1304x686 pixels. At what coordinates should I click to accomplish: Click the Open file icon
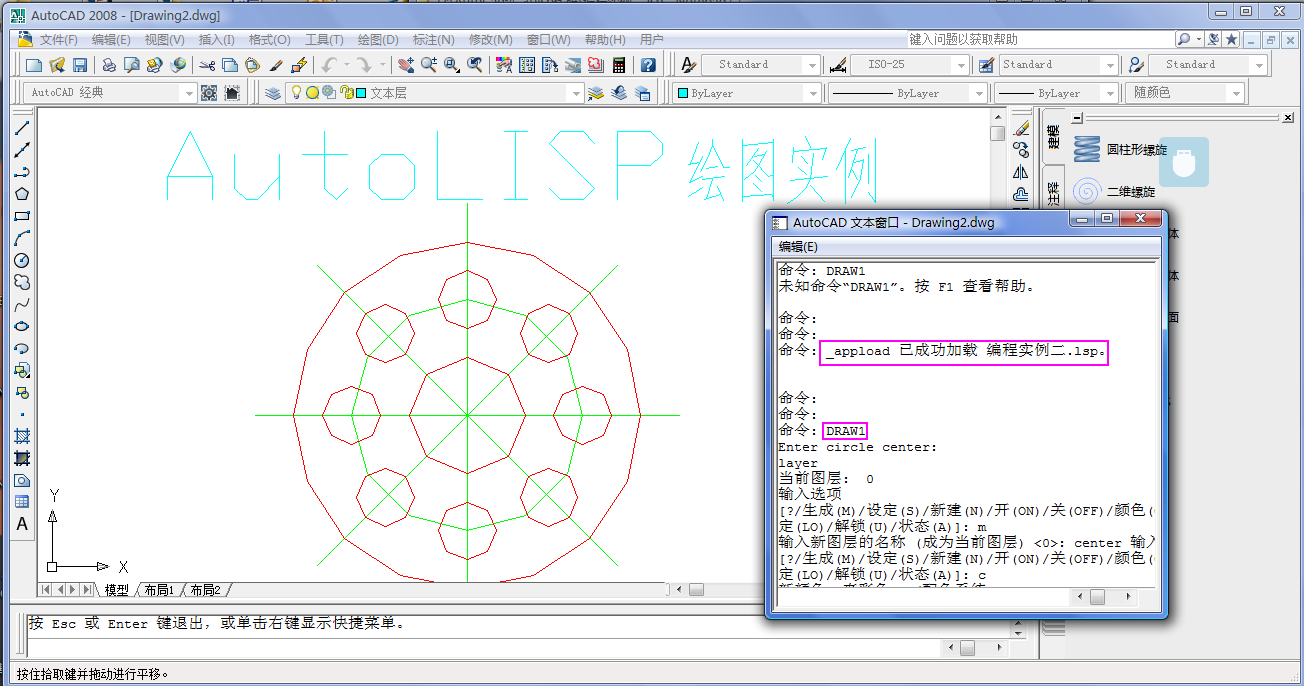(57, 65)
